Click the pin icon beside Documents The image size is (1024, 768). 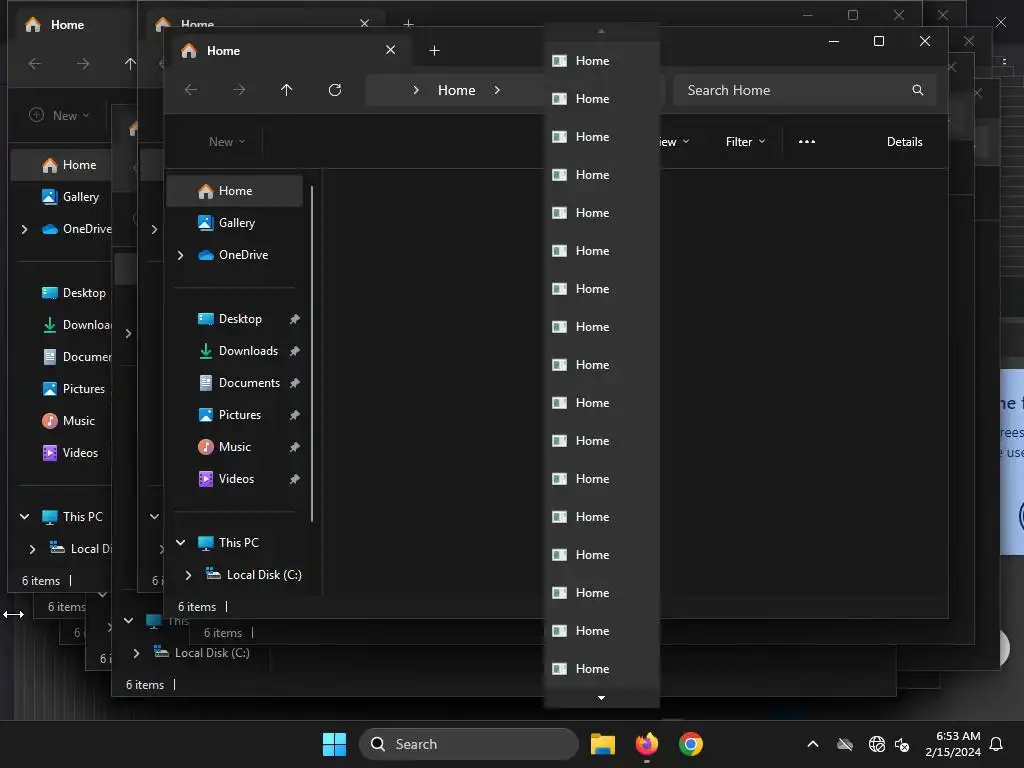[x=295, y=383]
